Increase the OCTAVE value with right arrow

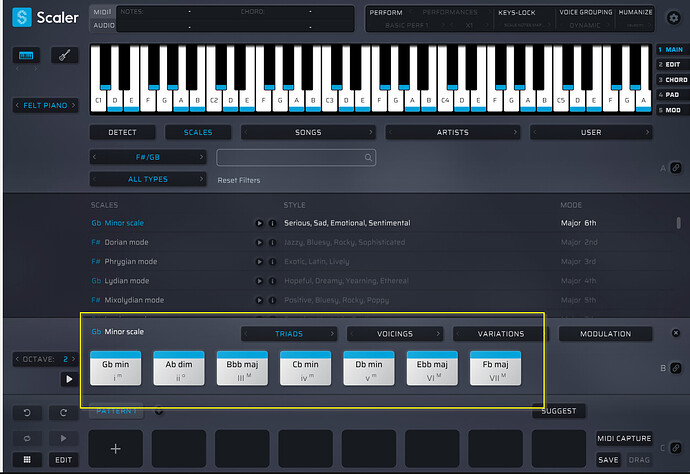74,359
